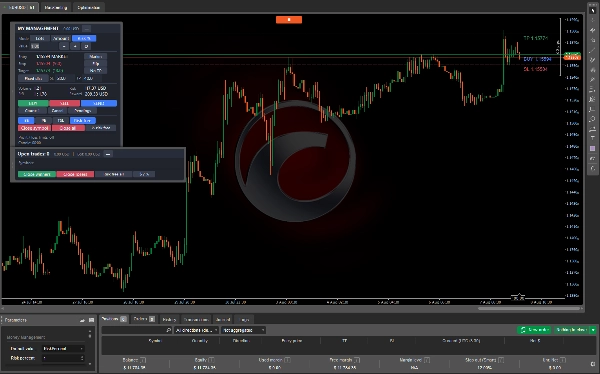600x374 pixels.
Task: Click the purple rectangle shape tool
Action: [593, 148]
